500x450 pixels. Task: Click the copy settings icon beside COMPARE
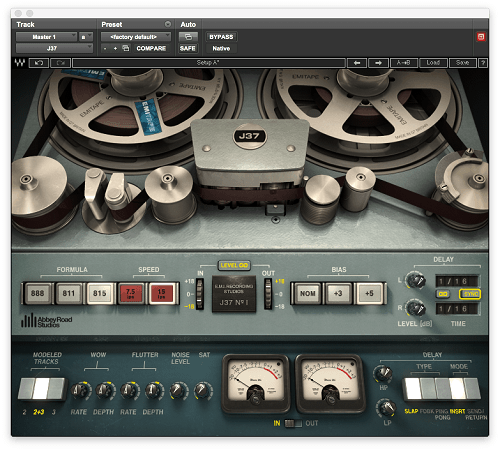[x=126, y=48]
